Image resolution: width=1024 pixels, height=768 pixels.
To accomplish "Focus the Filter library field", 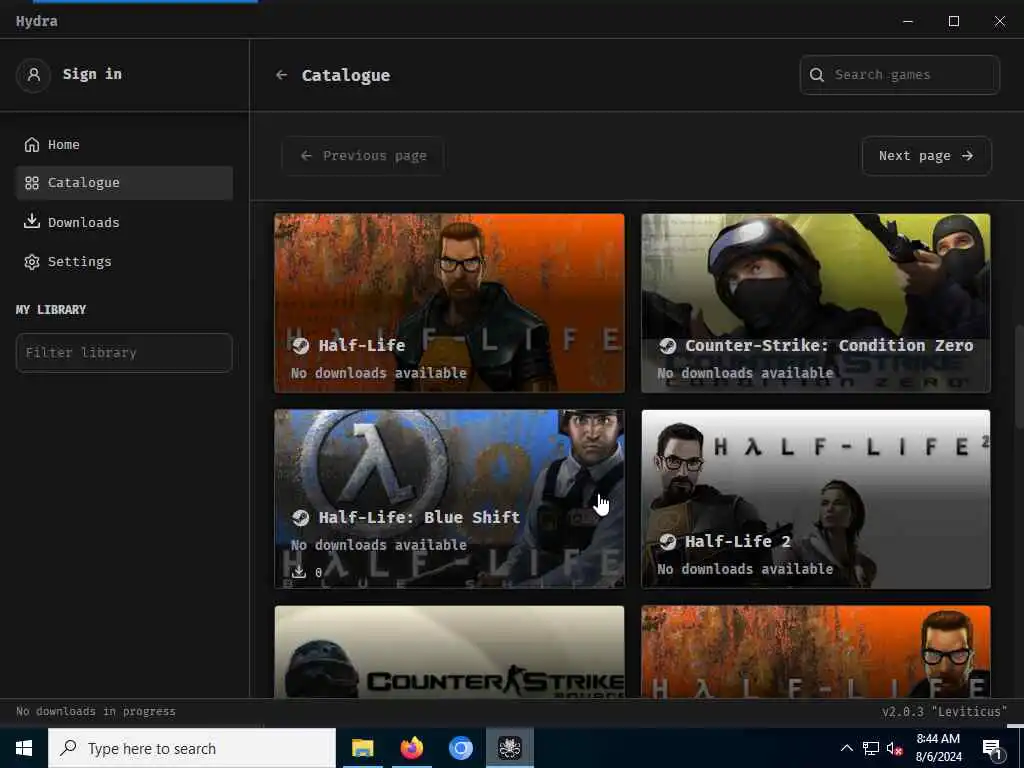I will point(124,353).
